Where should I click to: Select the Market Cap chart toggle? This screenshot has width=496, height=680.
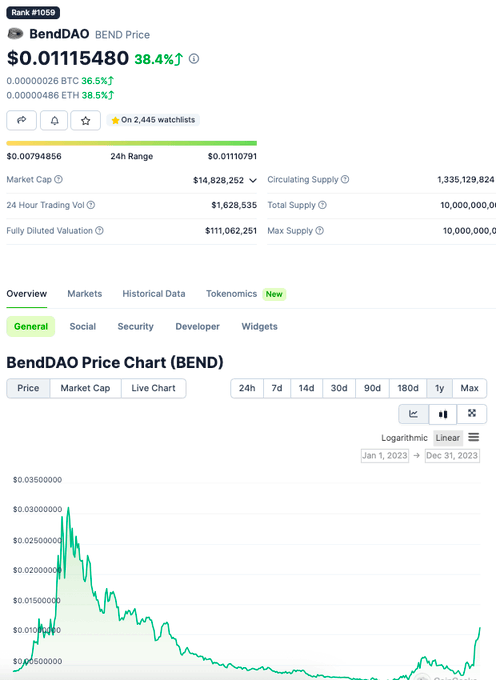(x=85, y=388)
